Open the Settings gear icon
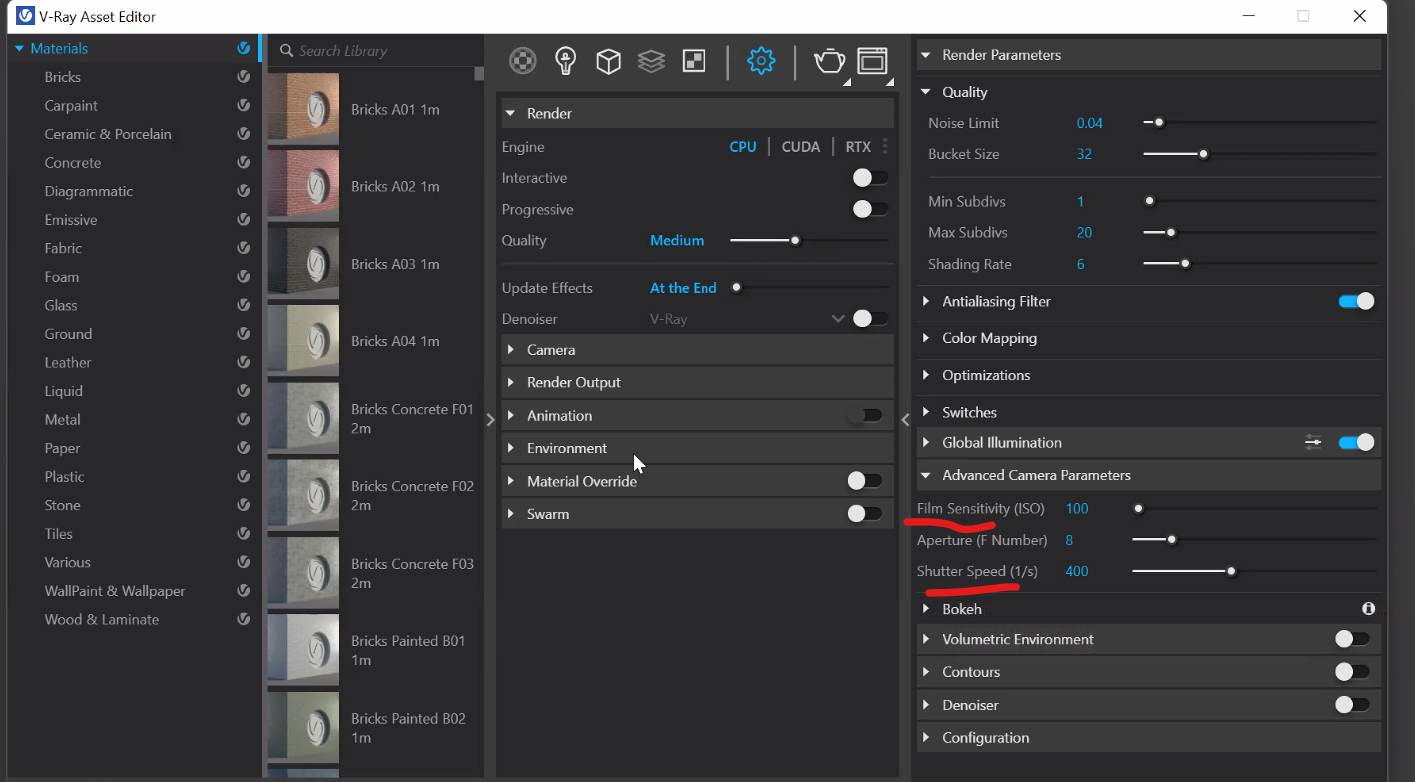The width and height of the screenshot is (1415, 782). coord(761,61)
